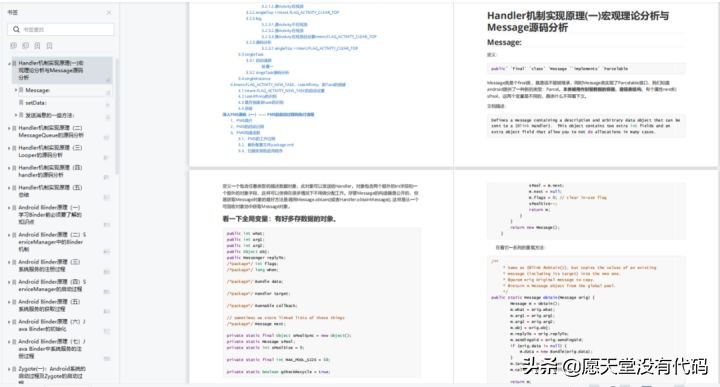
Task: Click the Handler机制实现原理(一) page title
Action: click(x=578, y=22)
